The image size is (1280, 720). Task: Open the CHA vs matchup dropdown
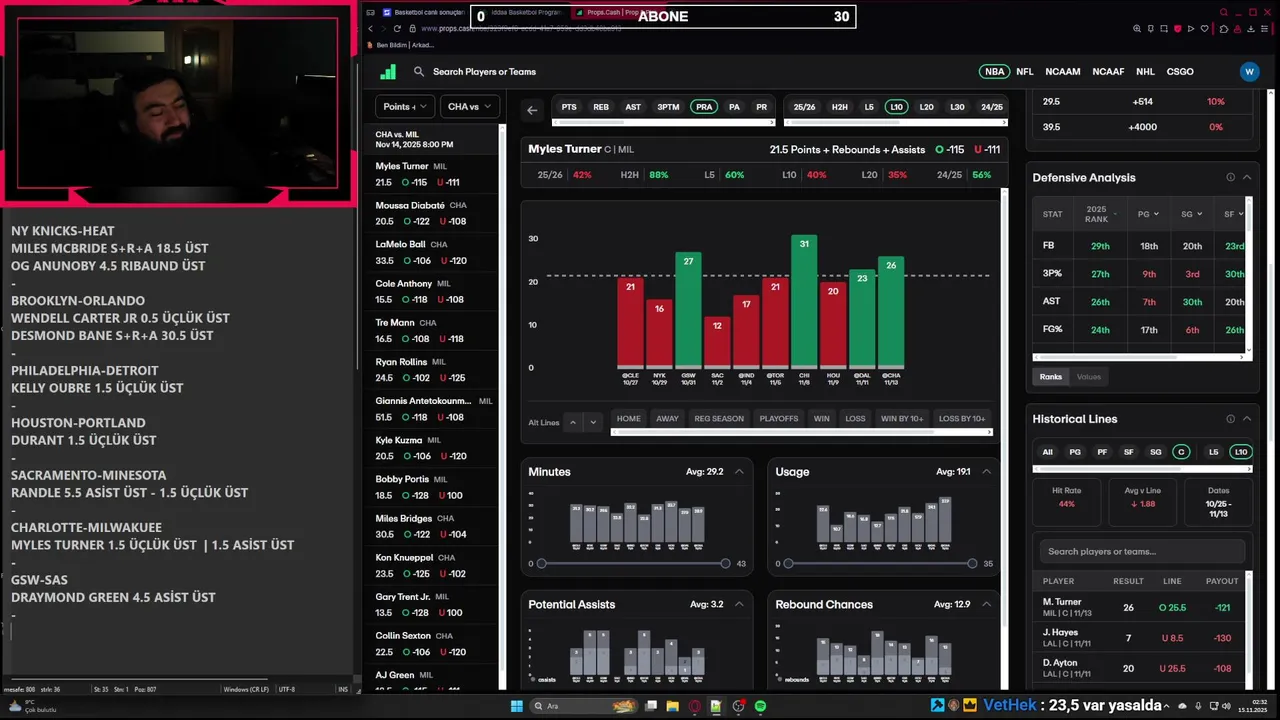click(x=469, y=107)
